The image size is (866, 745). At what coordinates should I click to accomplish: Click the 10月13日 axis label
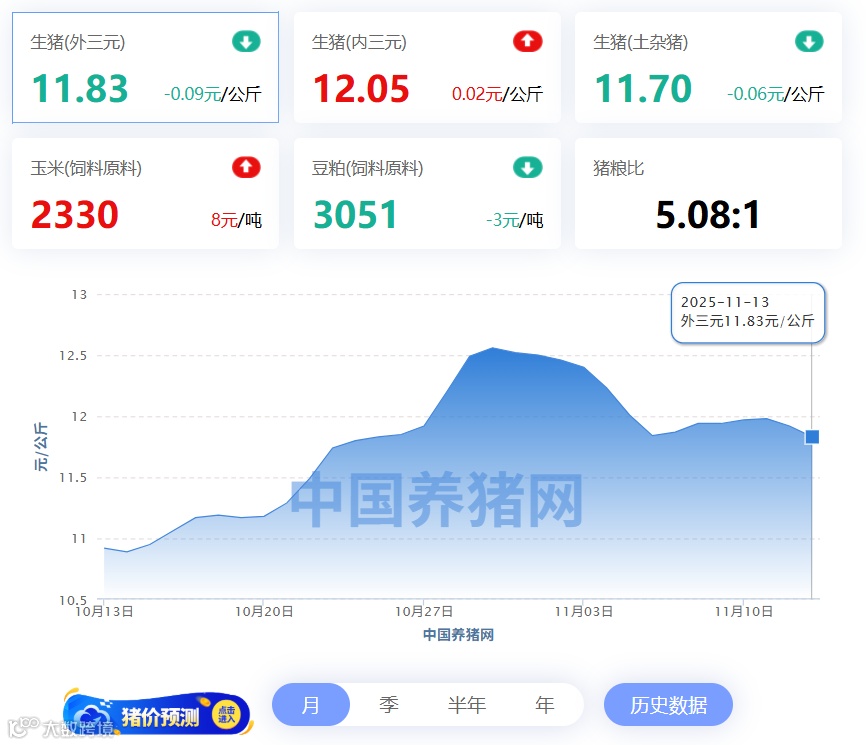coord(104,611)
